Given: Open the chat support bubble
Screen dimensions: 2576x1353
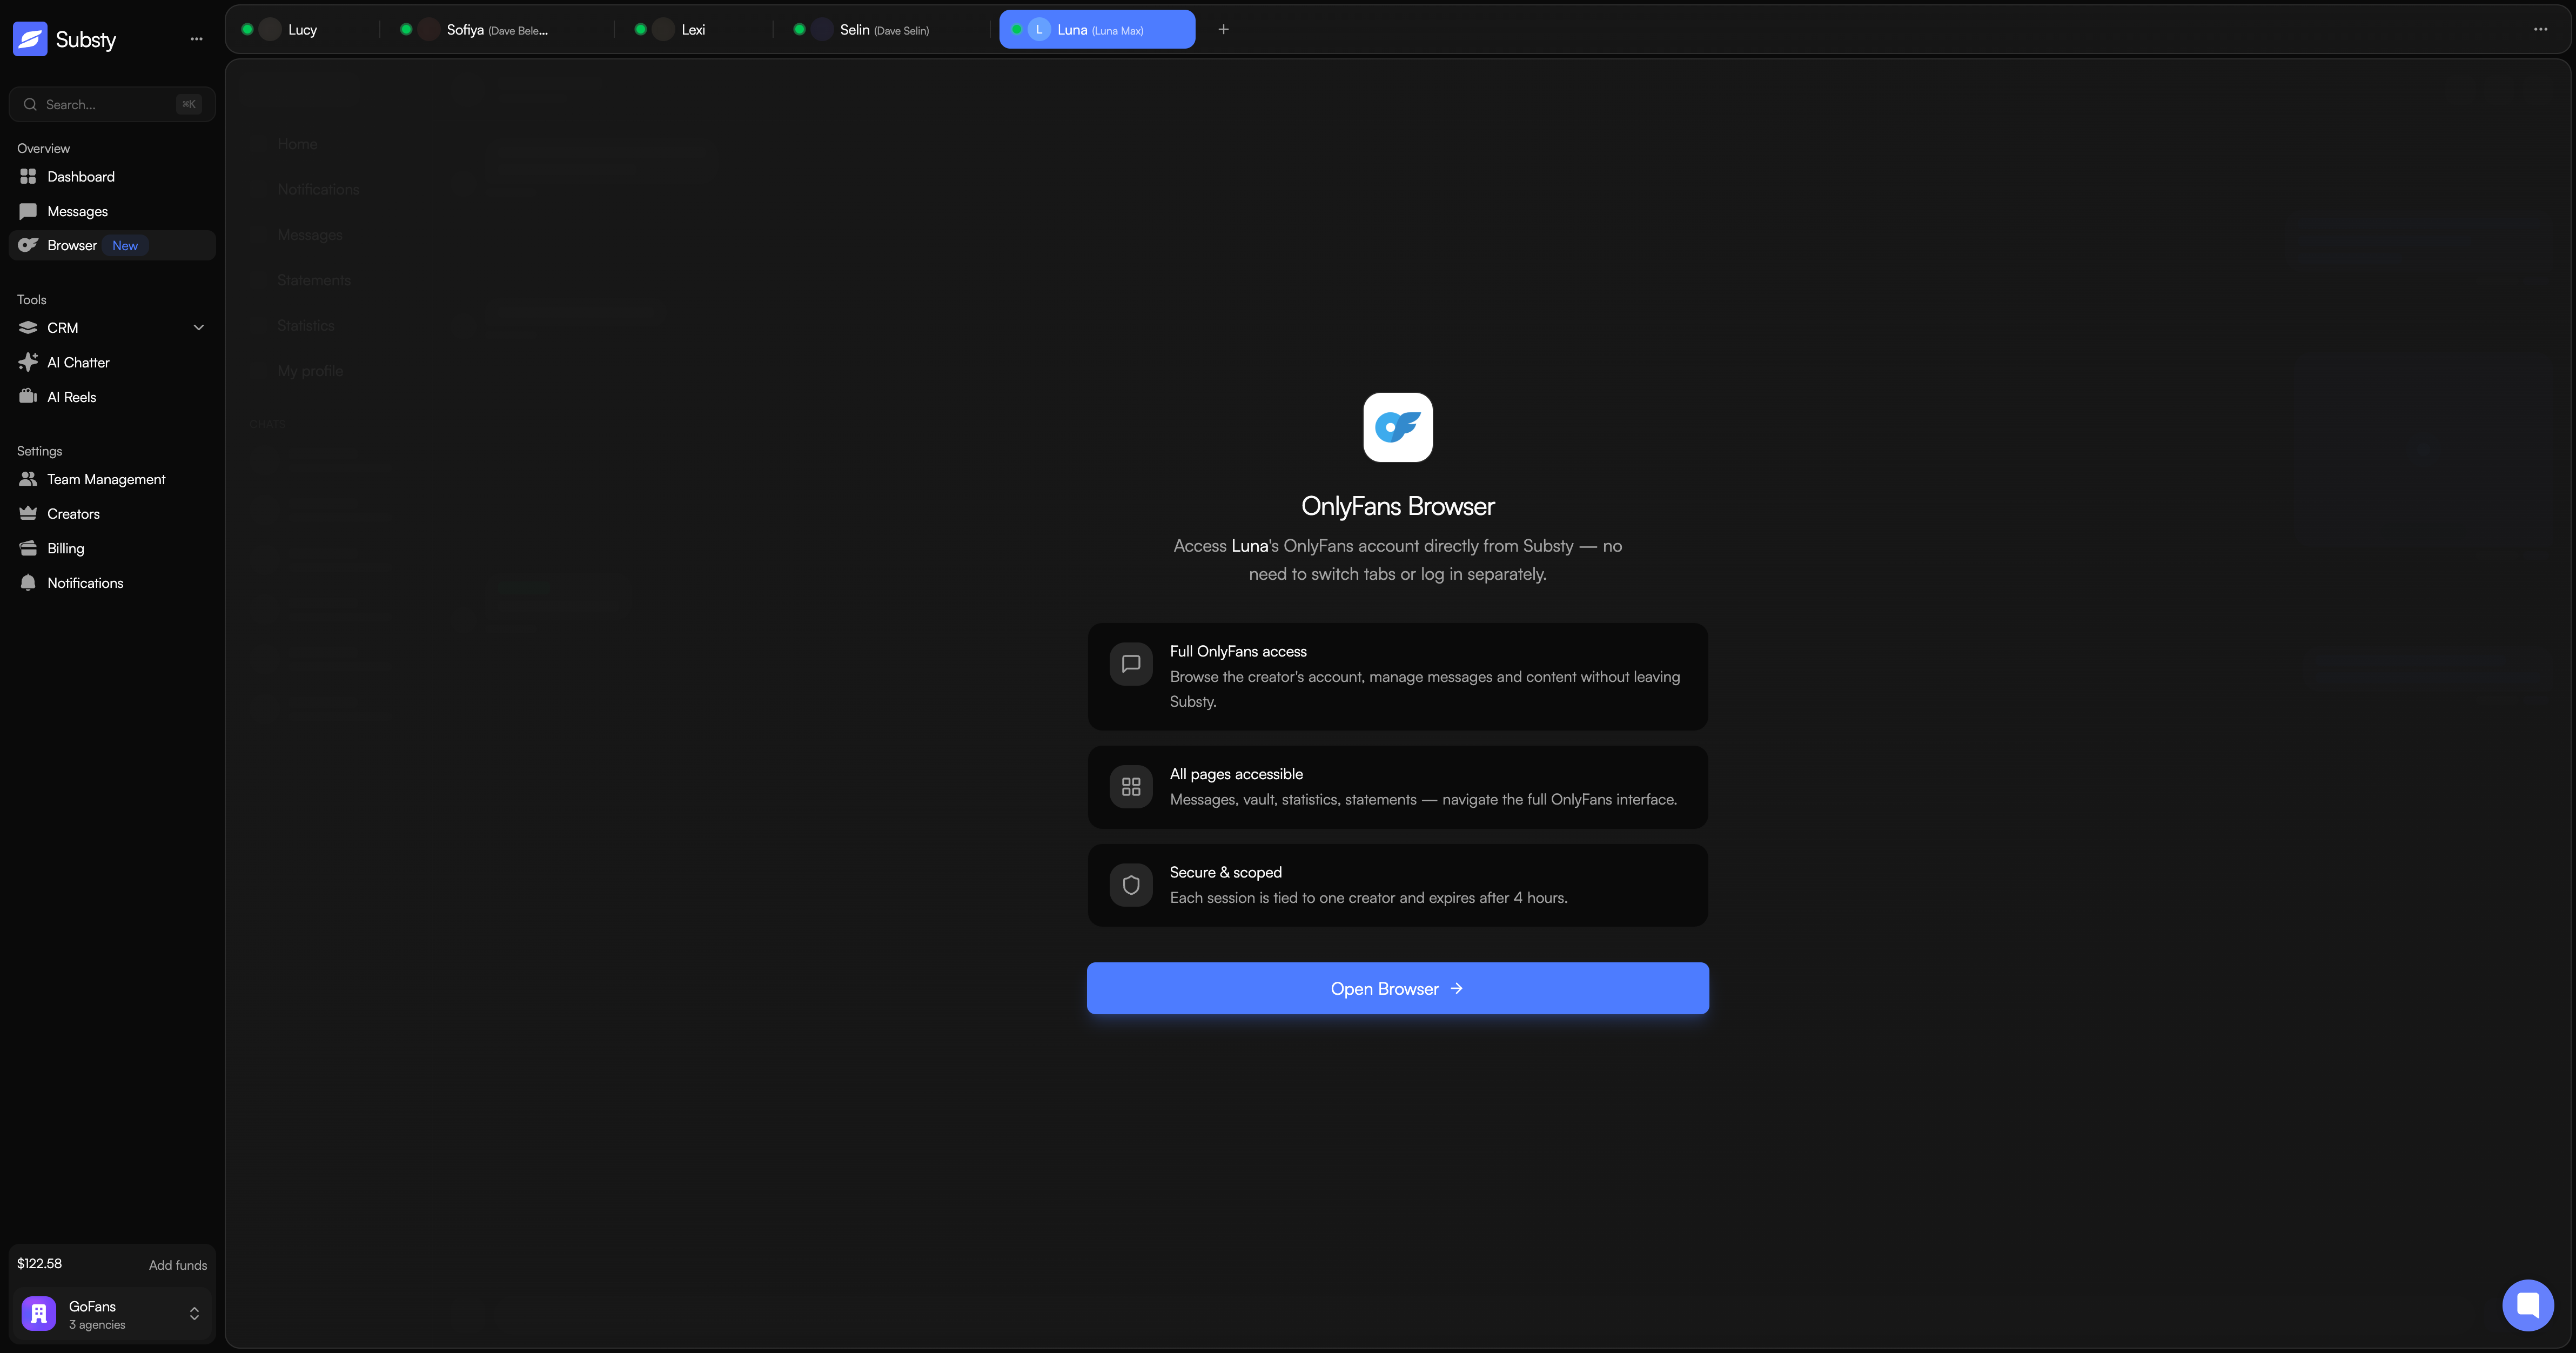Looking at the screenshot, I should click(x=2527, y=1305).
